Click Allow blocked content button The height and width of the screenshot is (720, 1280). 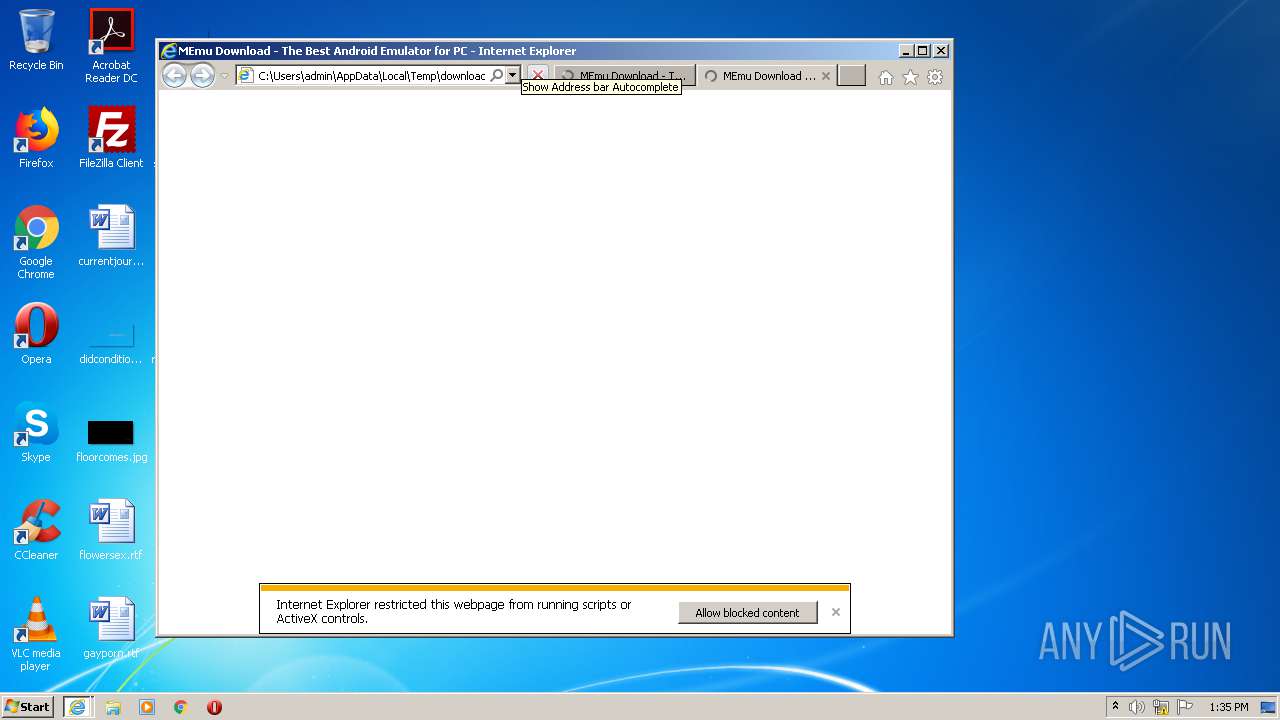click(747, 613)
